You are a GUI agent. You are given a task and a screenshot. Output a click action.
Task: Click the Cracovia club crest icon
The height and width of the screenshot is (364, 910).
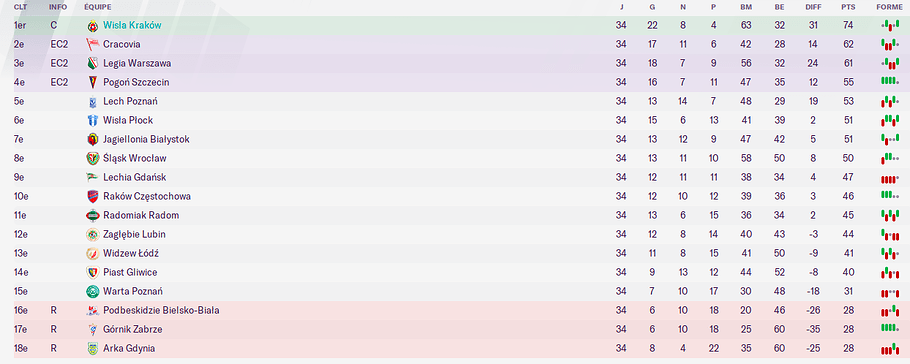[92, 44]
